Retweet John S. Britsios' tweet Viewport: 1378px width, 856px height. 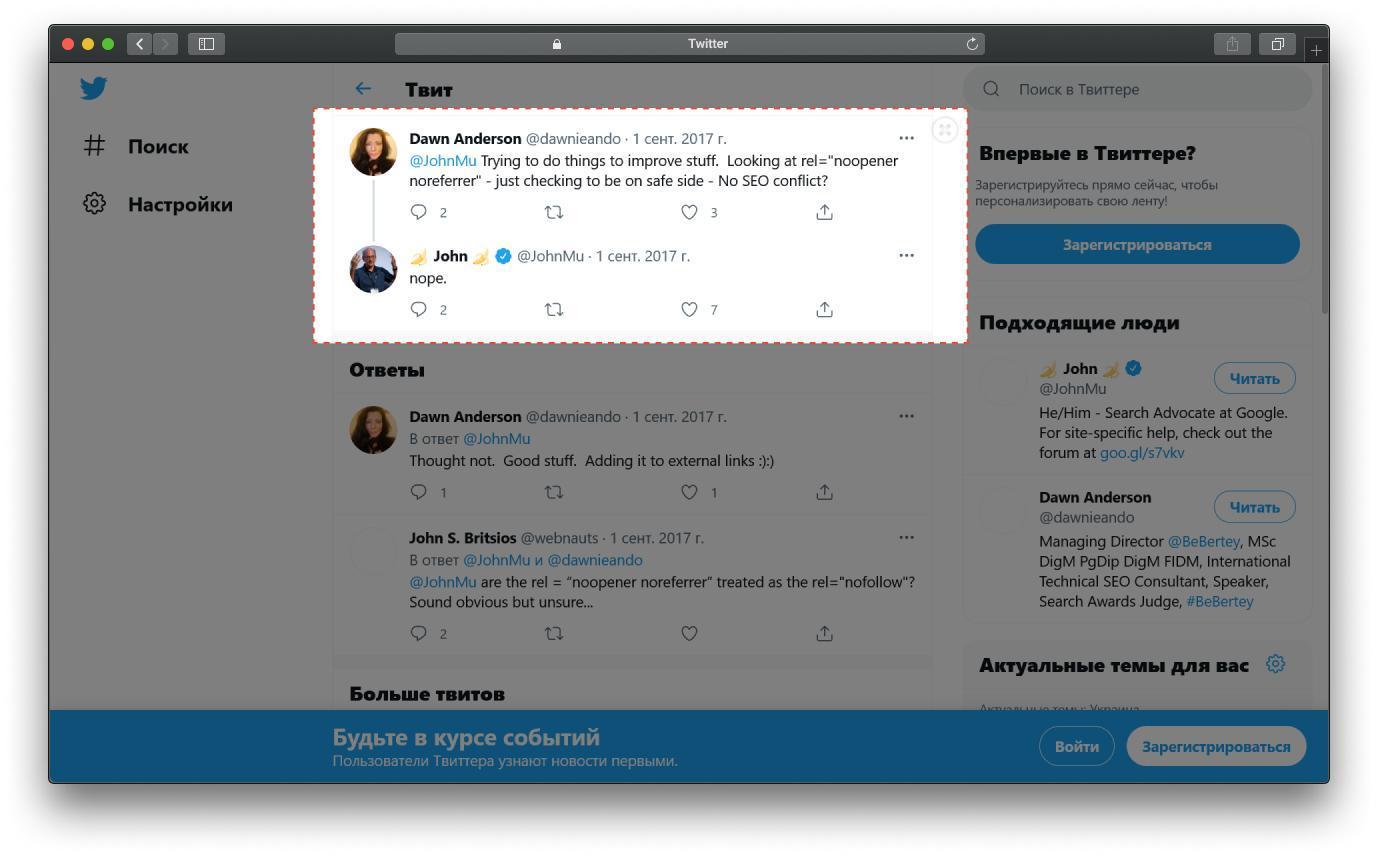tap(554, 633)
